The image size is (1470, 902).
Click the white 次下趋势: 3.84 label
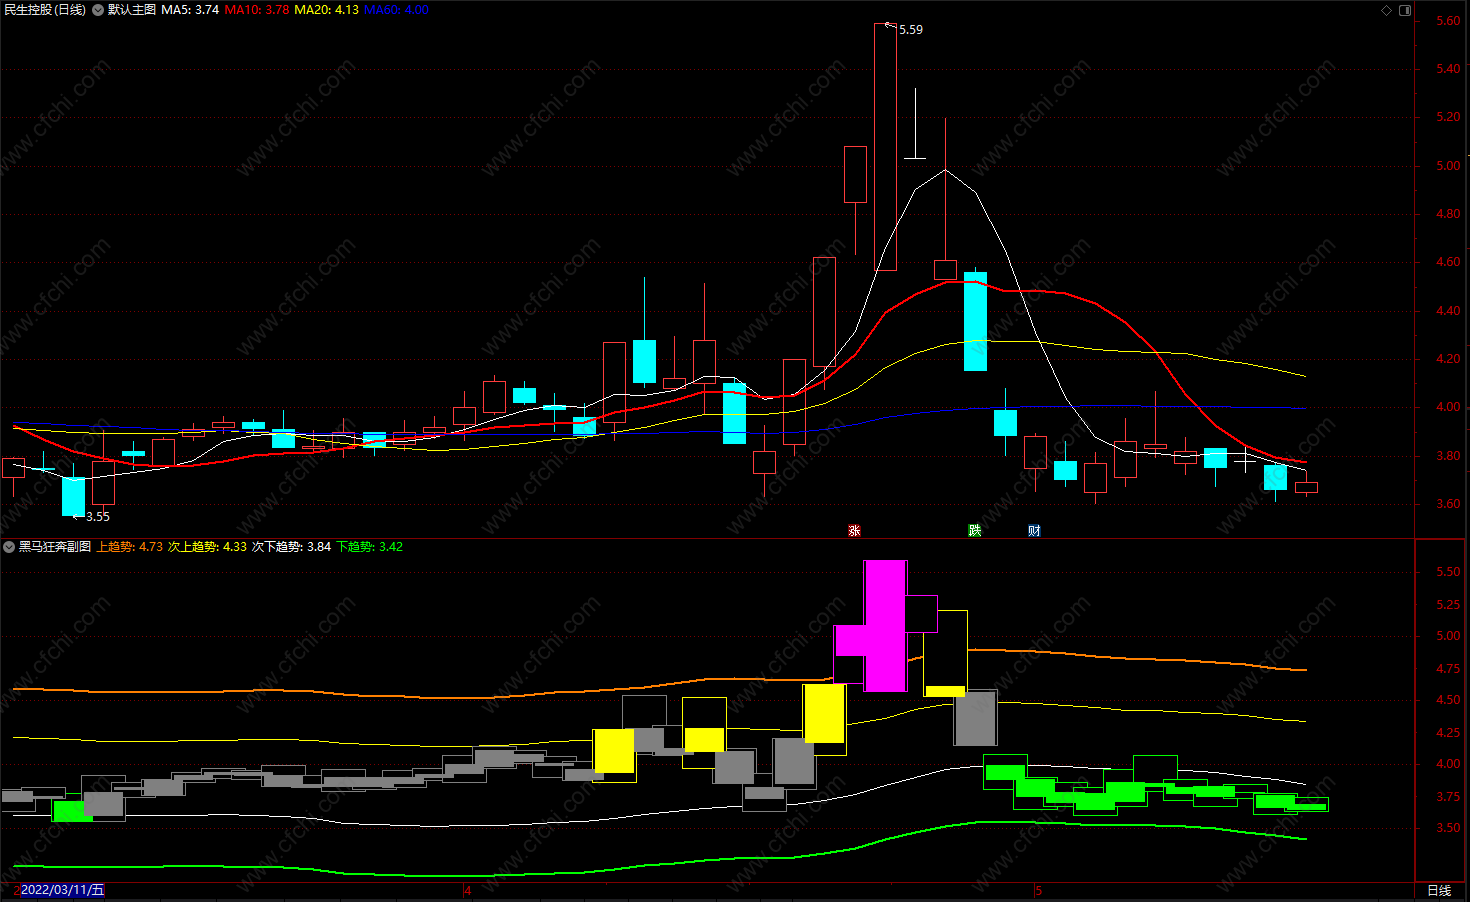(x=291, y=547)
